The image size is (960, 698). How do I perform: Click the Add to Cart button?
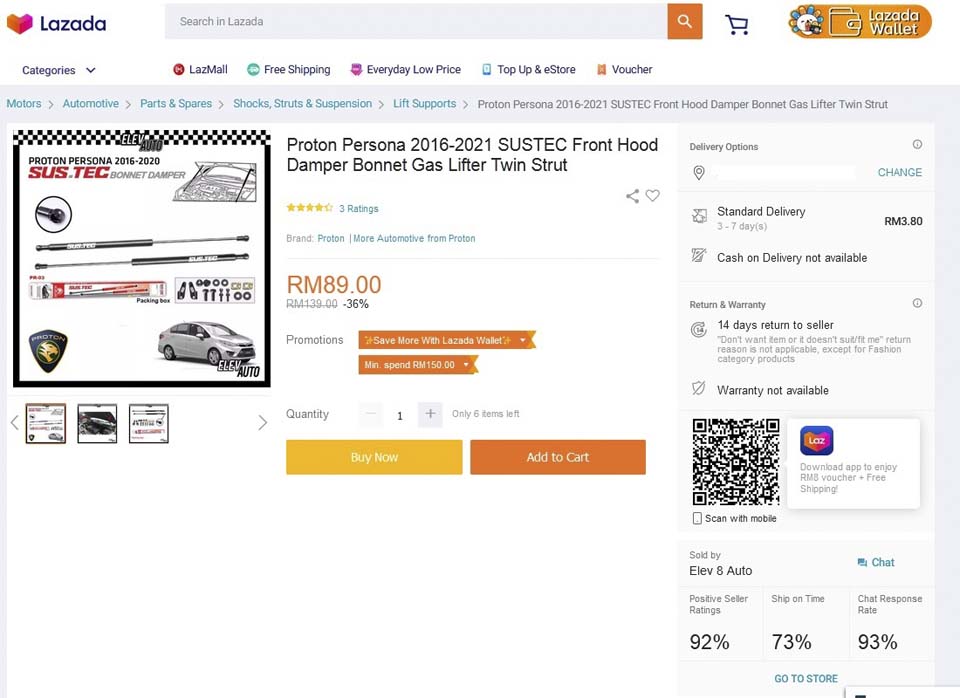click(557, 457)
